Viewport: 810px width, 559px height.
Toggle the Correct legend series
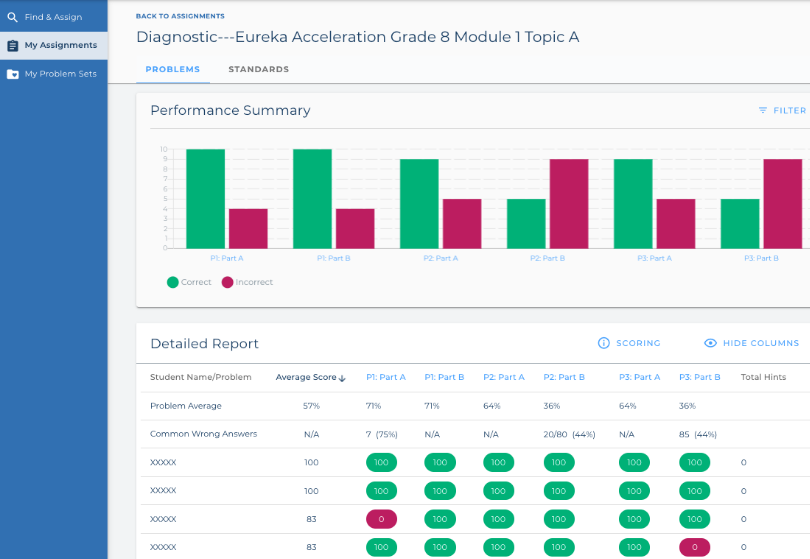click(x=173, y=282)
